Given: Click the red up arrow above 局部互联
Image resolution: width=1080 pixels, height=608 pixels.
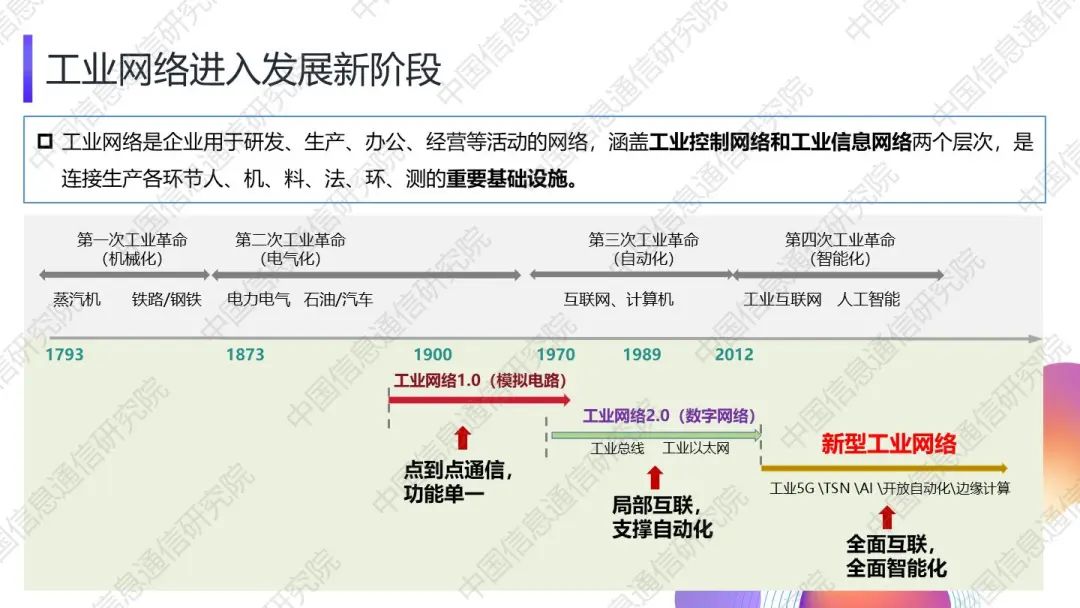Looking at the screenshot, I should coord(655,477).
